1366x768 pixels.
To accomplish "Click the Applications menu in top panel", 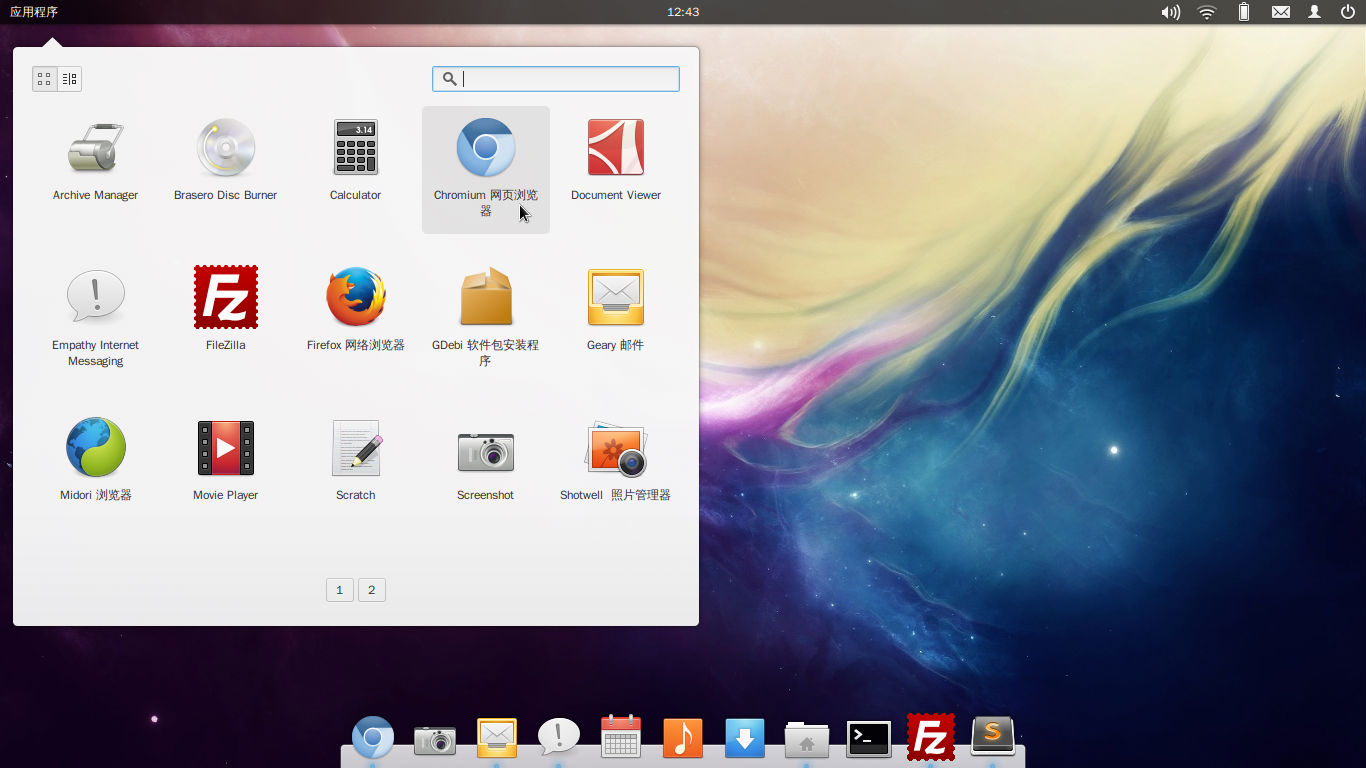I will [34, 12].
